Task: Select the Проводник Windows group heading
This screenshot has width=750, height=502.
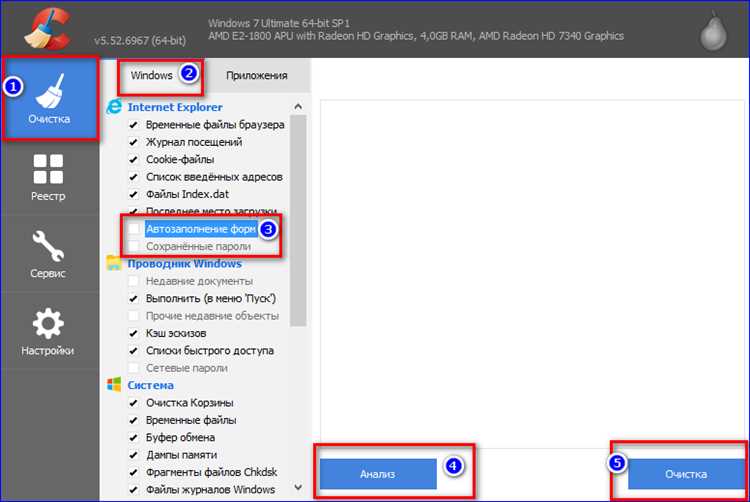Action: click(x=184, y=263)
